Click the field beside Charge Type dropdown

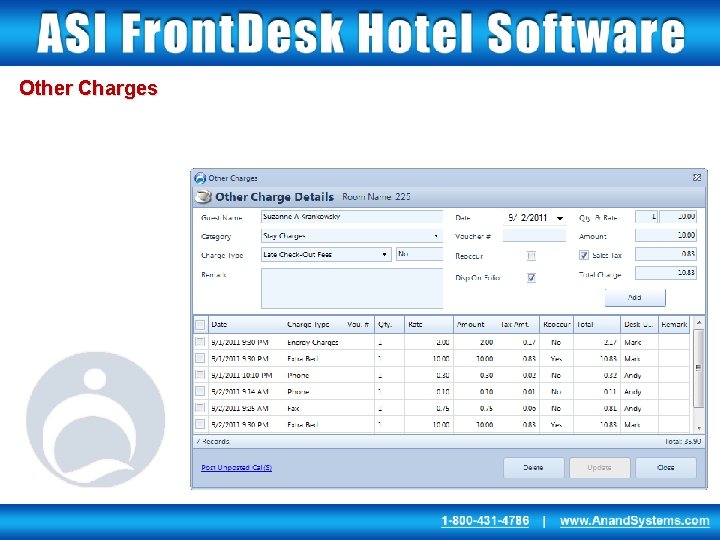pyautogui.click(x=420, y=254)
